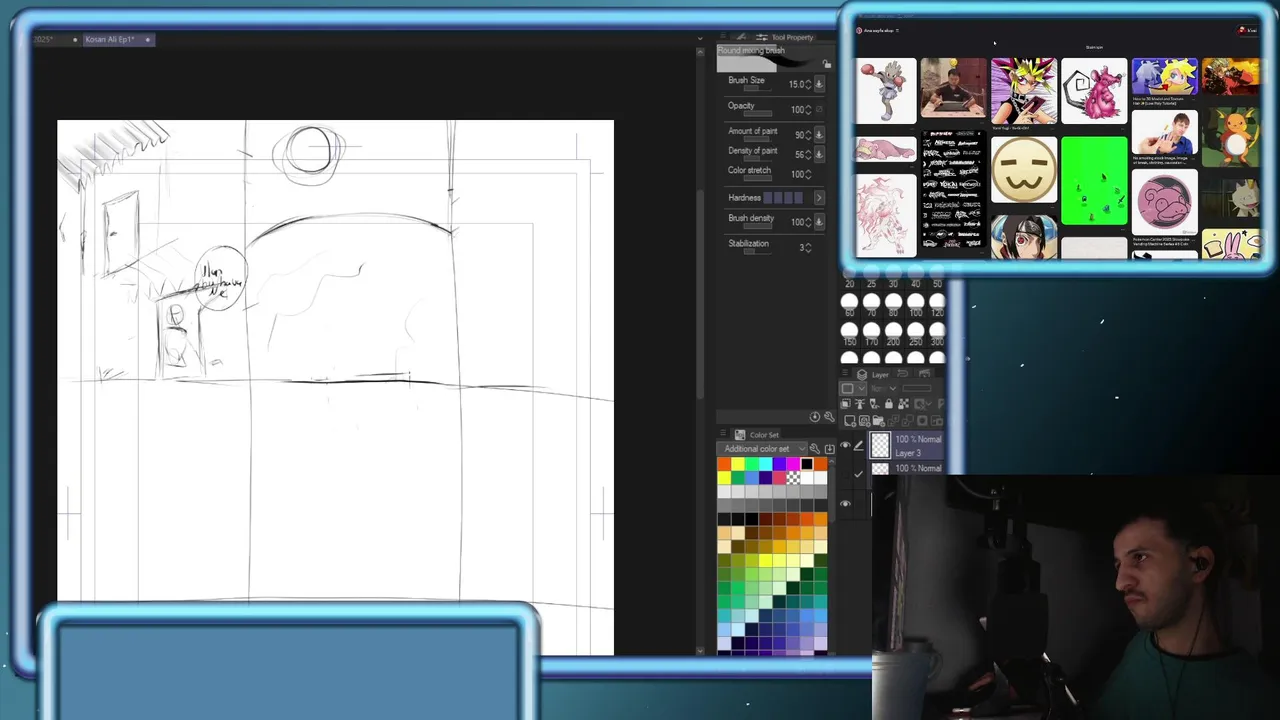The height and width of the screenshot is (720, 1280).
Task: Click the Lock transparent pixels icon
Action: [x=903, y=404]
